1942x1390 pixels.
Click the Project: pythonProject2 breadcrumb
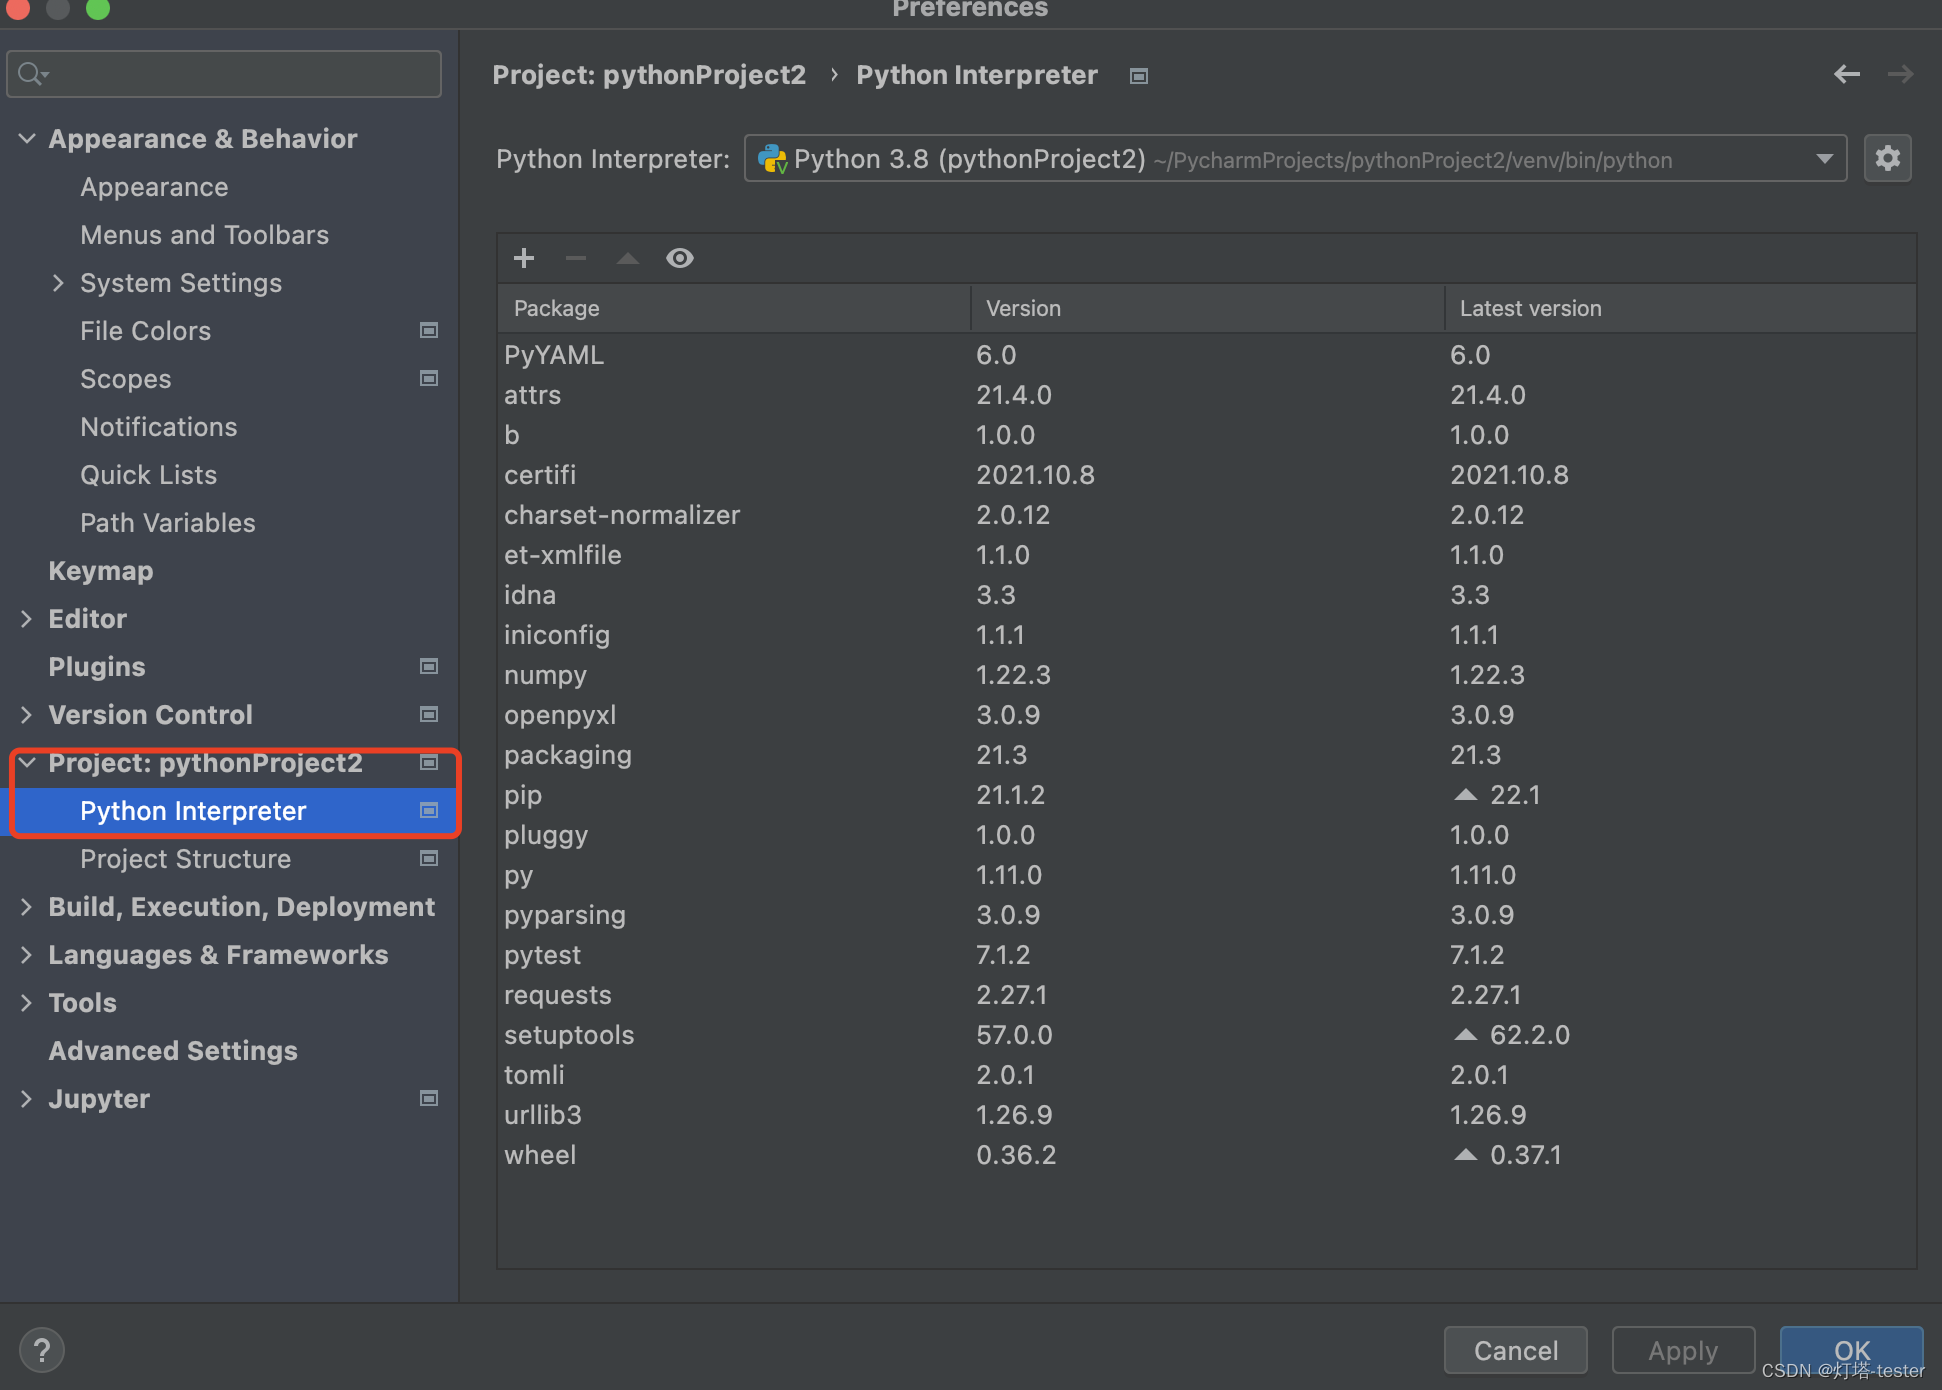[x=649, y=74]
